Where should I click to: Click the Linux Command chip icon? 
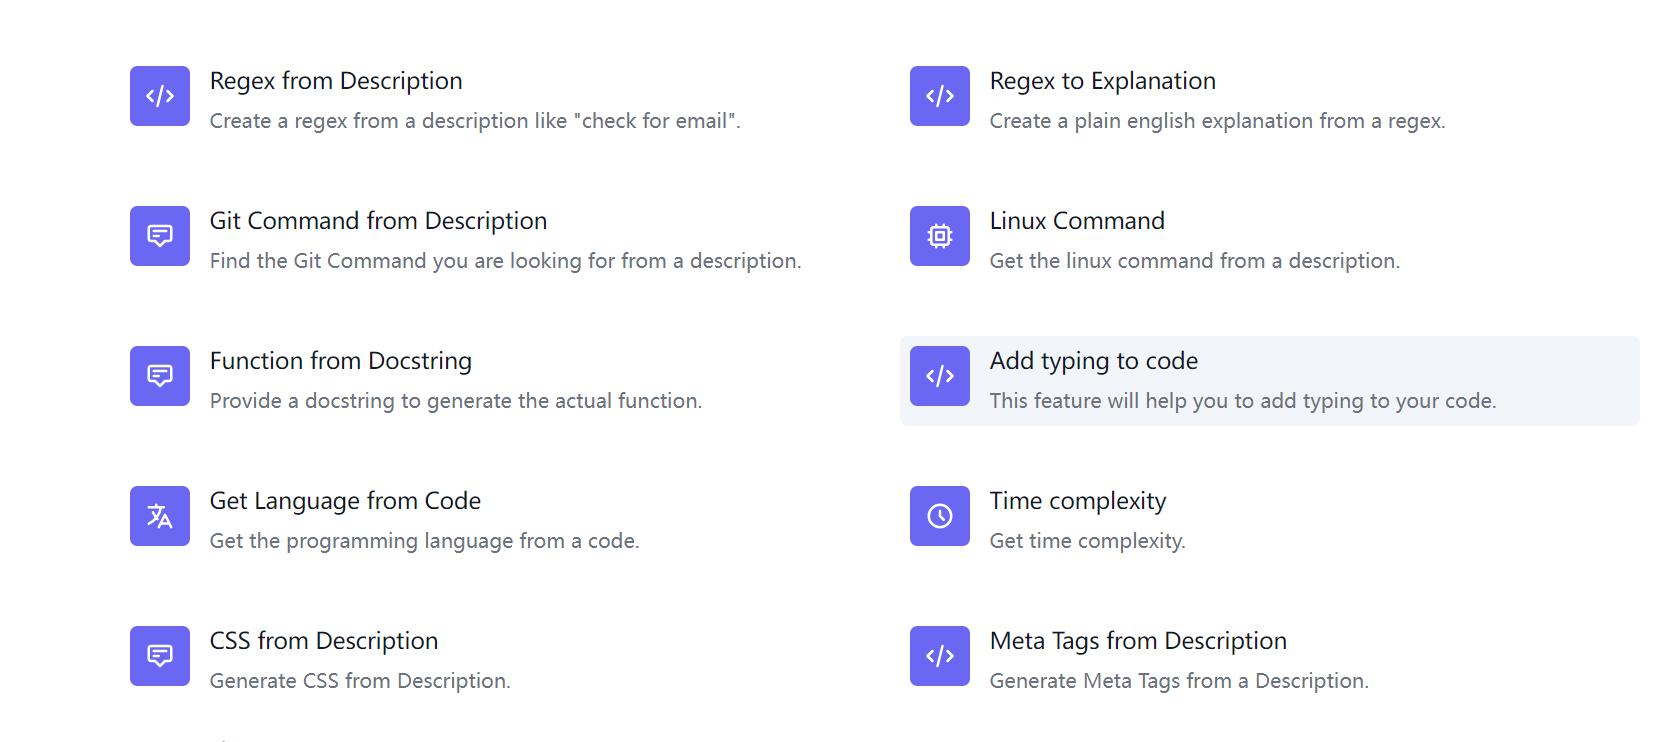pyautogui.click(x=940, y=236)
